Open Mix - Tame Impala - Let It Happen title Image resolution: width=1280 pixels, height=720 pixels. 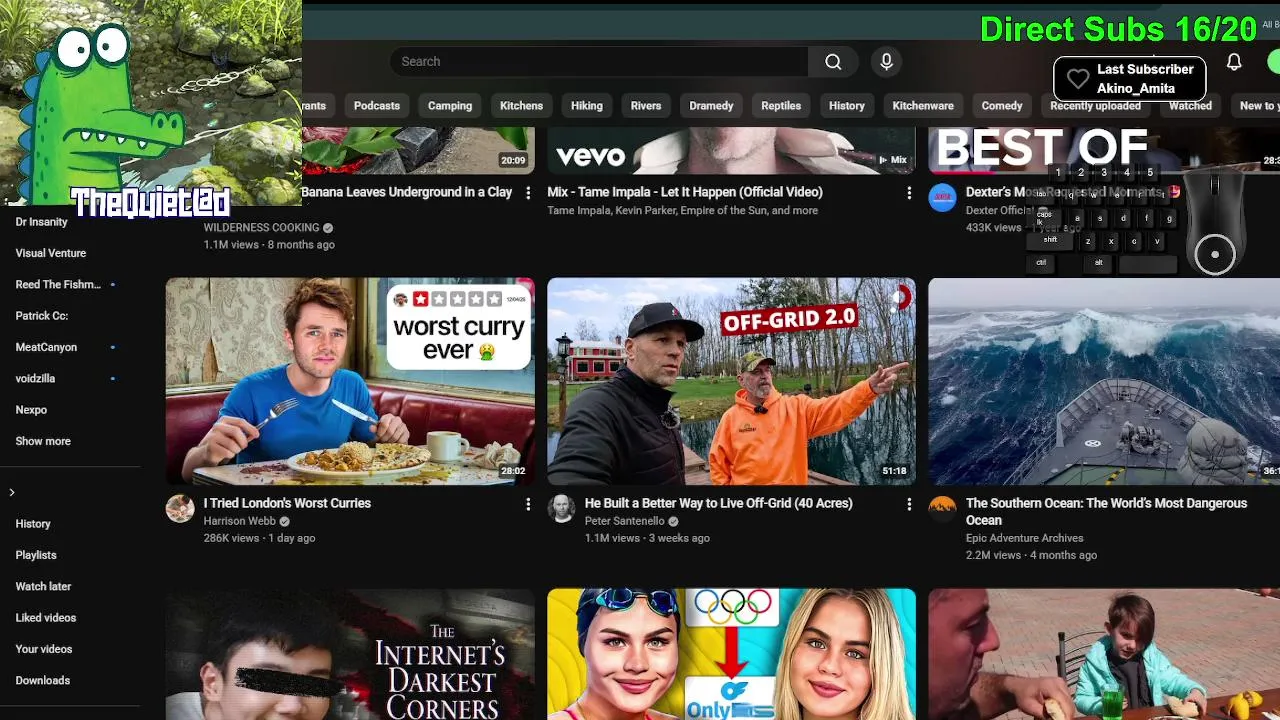(x=685, y=192)
